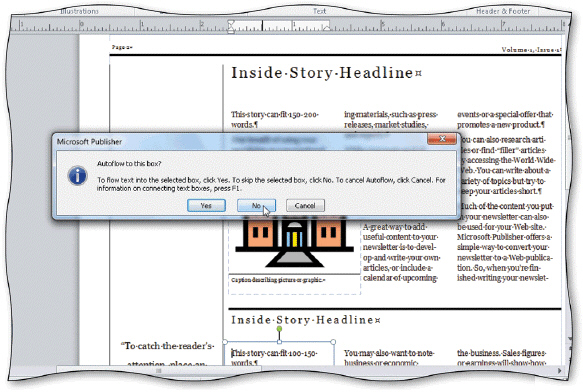
Task: Click the top-left sizing handle of selected text box
Action: coord(225,342)
